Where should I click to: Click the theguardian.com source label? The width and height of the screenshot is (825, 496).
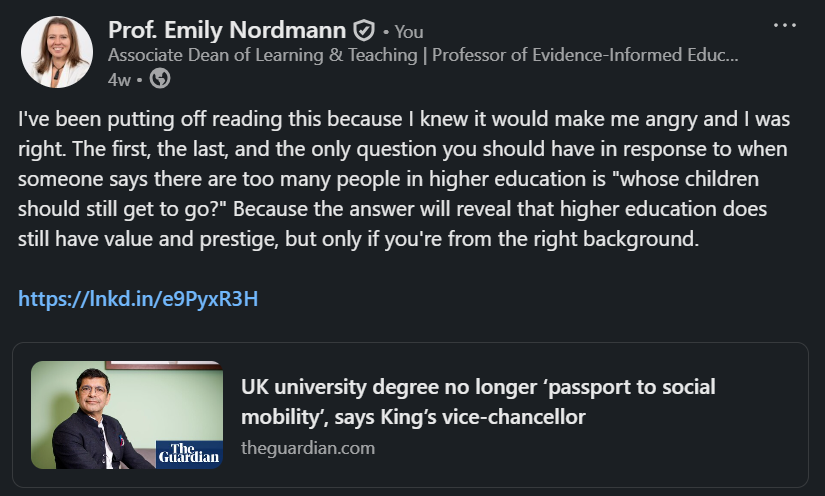(308, 447)
